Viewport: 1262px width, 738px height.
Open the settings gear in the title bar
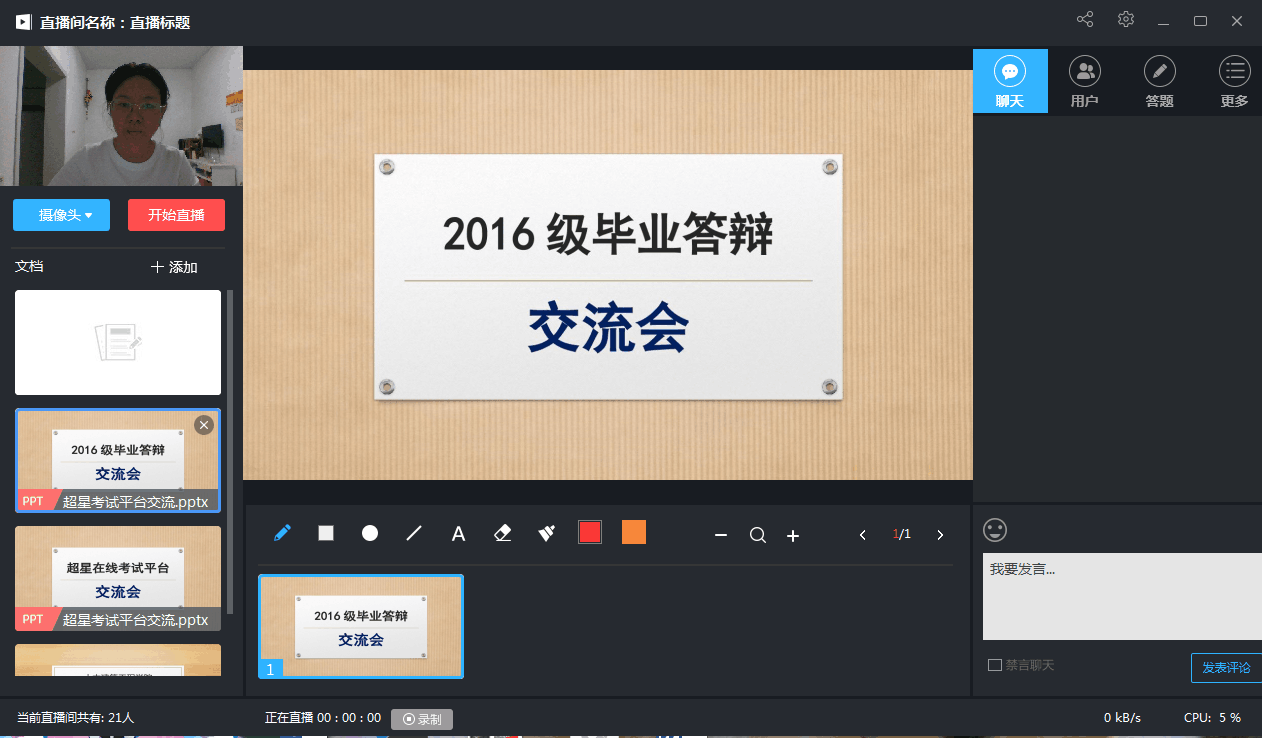(x=1125, y=19)
